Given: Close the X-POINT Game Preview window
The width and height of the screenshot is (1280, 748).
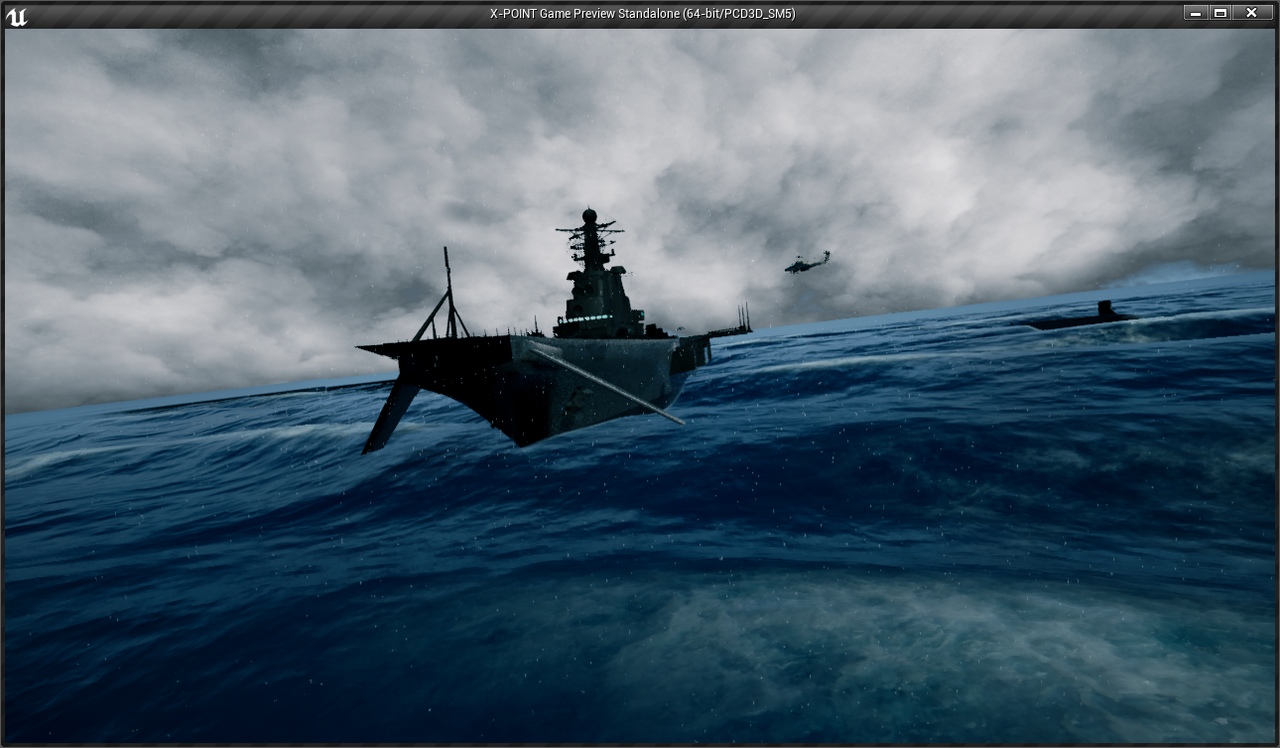Looking at the screenshot, I should coord(1252,13).
